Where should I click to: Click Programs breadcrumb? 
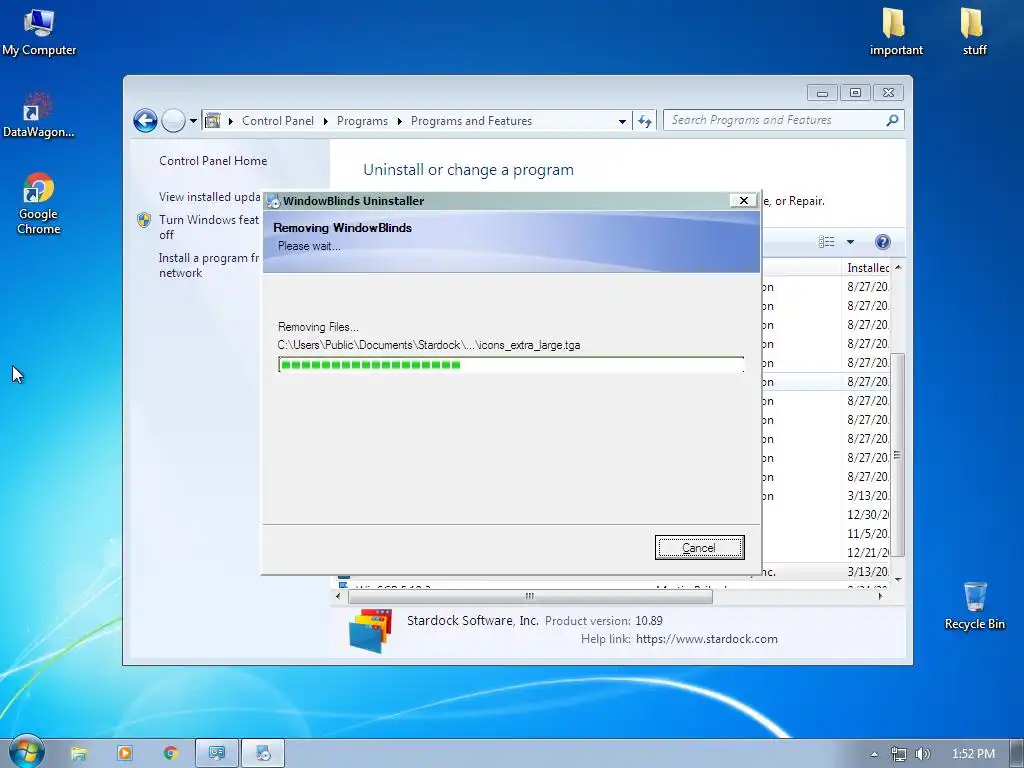362,121
